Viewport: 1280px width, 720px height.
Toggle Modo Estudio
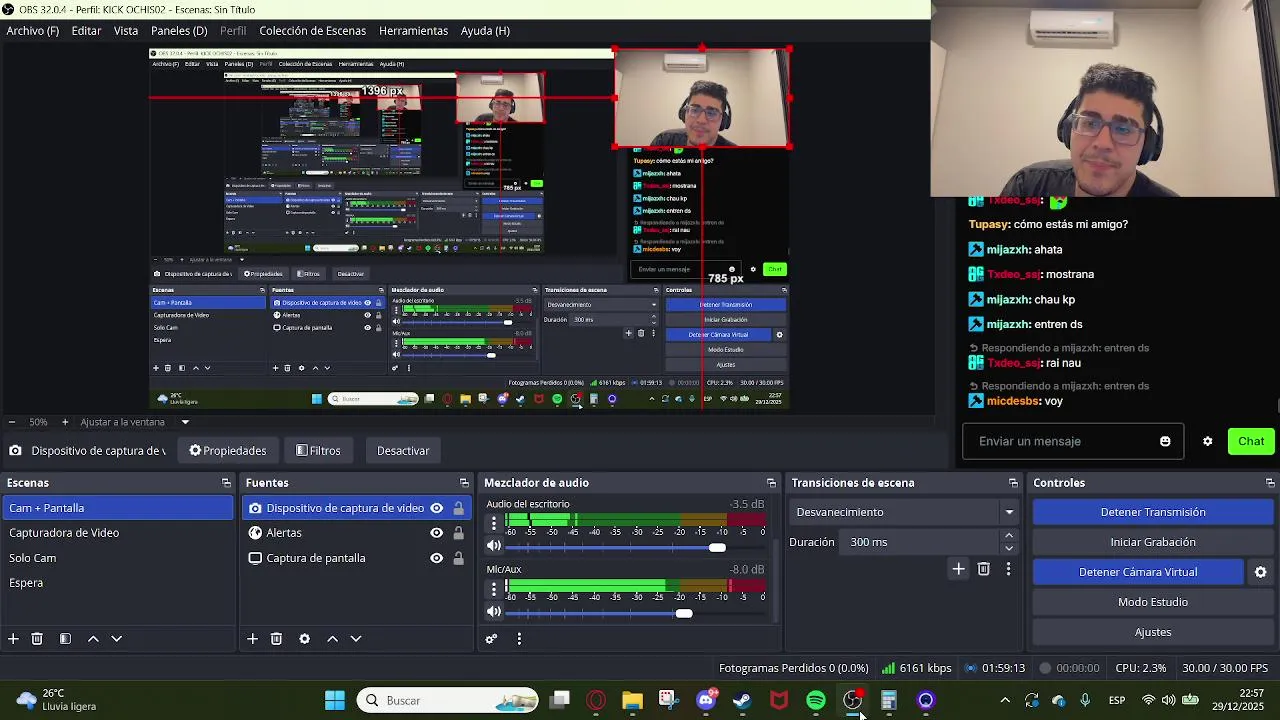pyautogui.click(x=1153, y=602)
